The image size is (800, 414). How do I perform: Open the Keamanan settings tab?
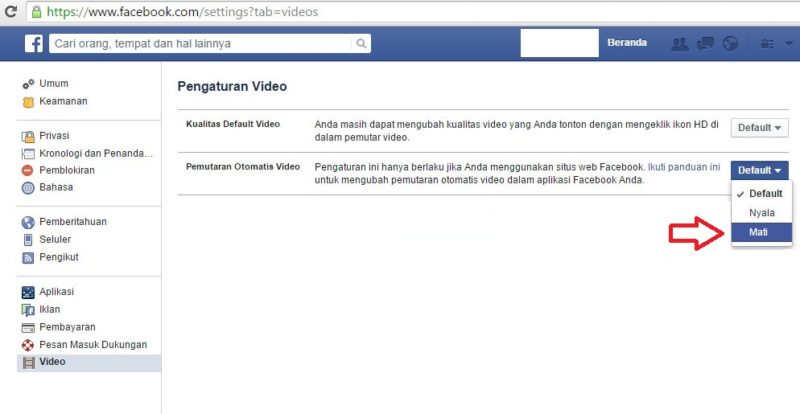[x=63, y=101]
